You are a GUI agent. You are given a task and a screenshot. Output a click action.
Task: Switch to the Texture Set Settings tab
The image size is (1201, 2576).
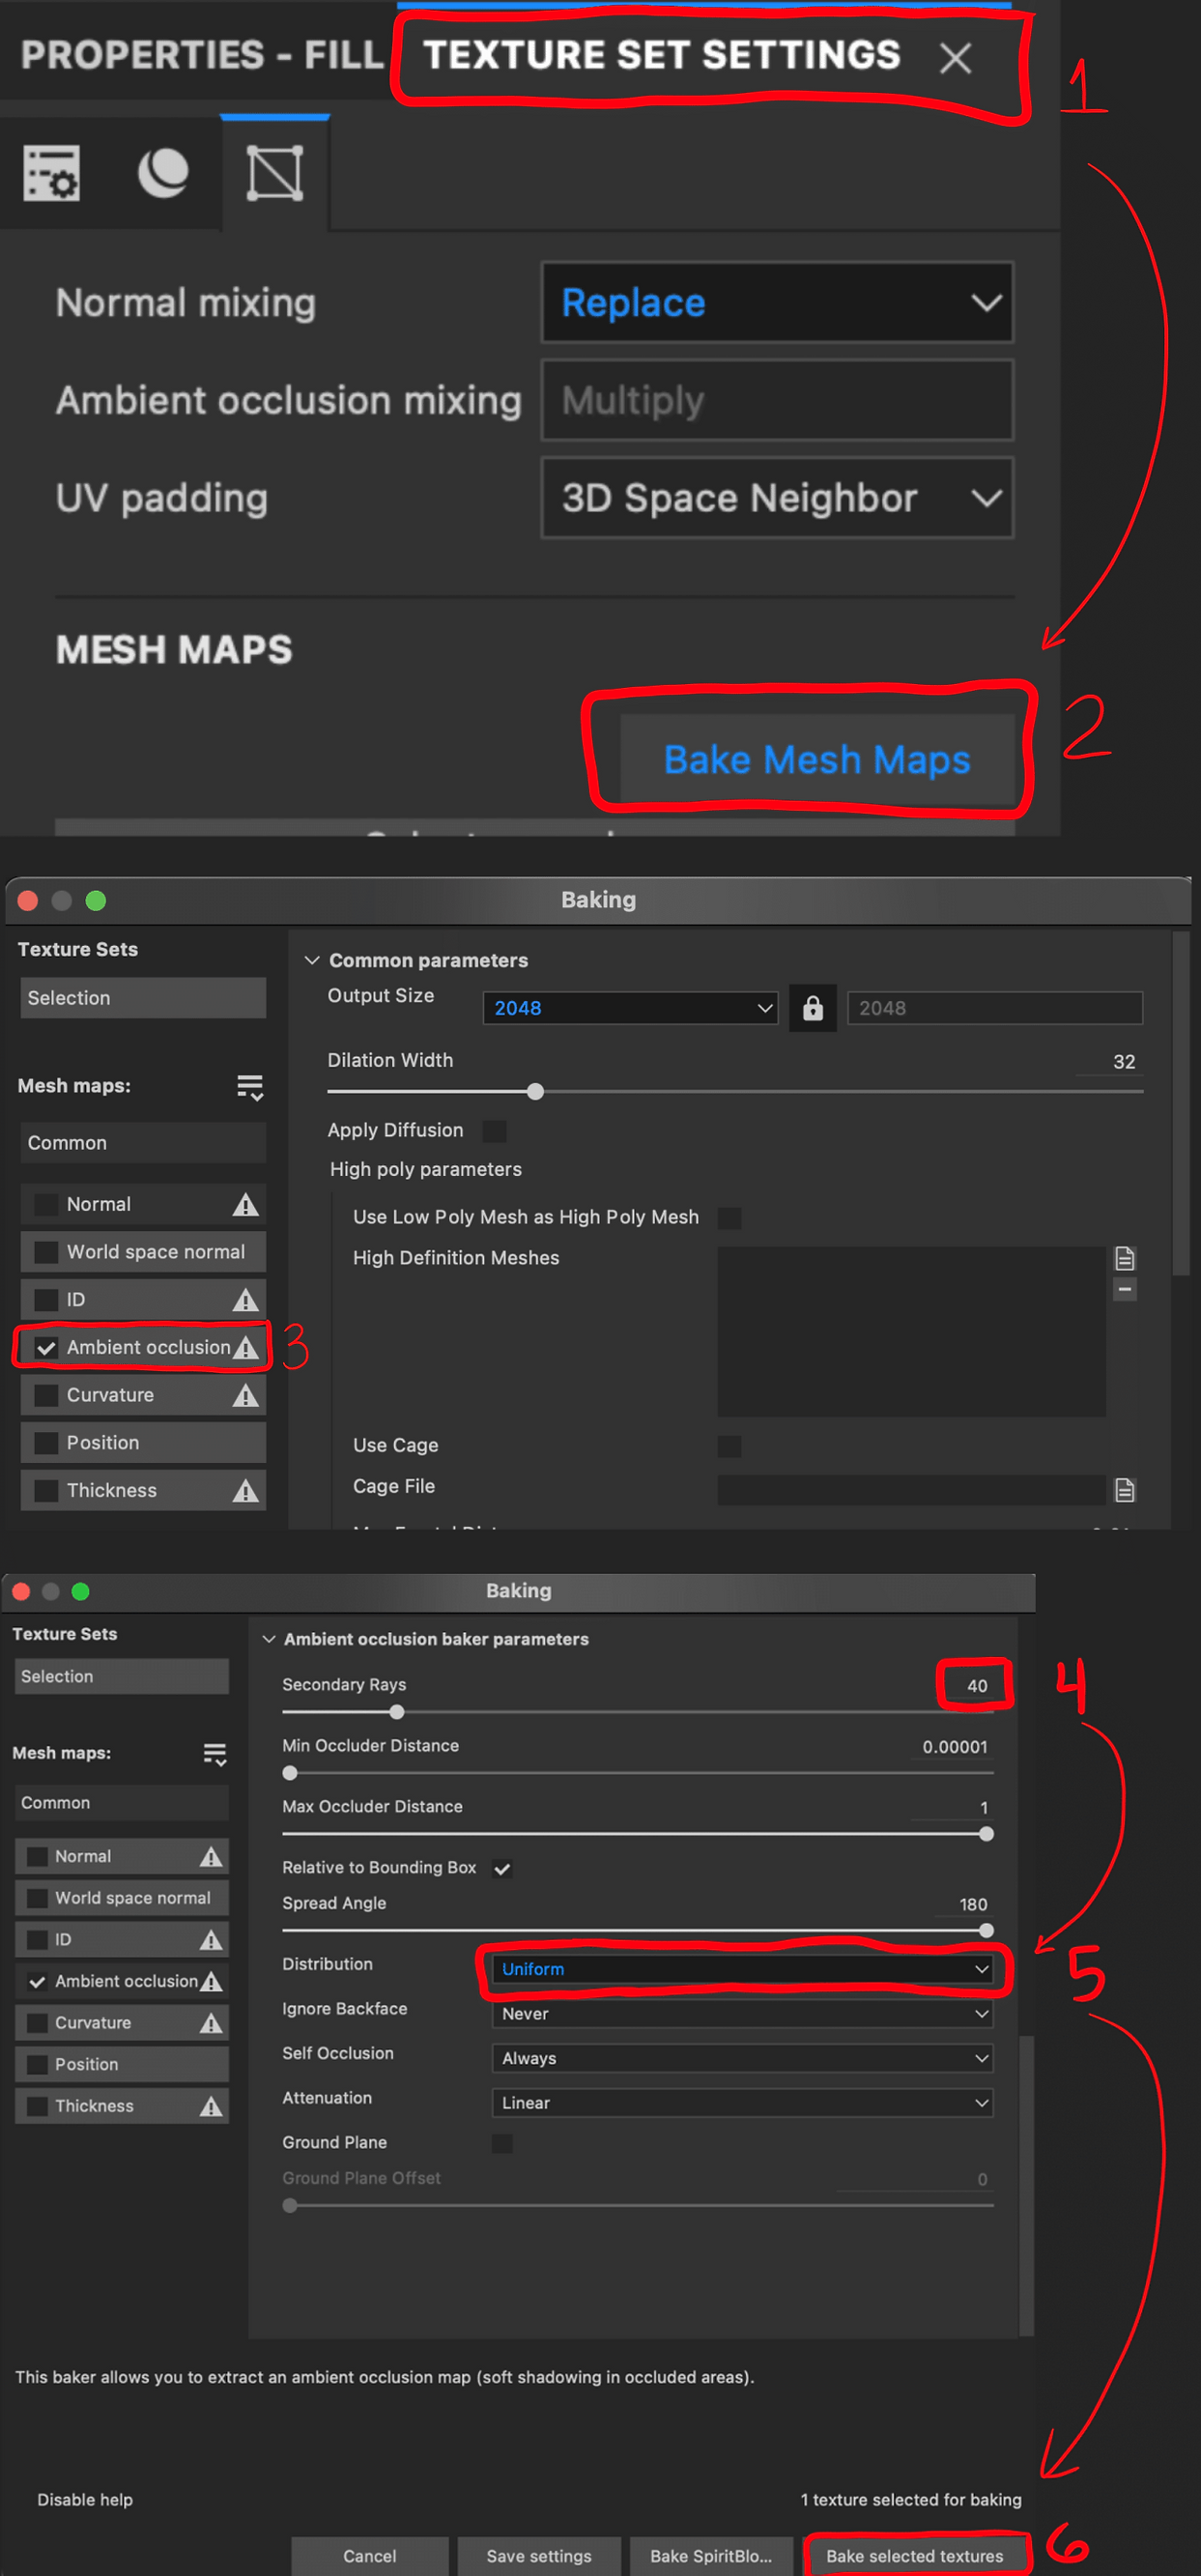tap(661, 55)
